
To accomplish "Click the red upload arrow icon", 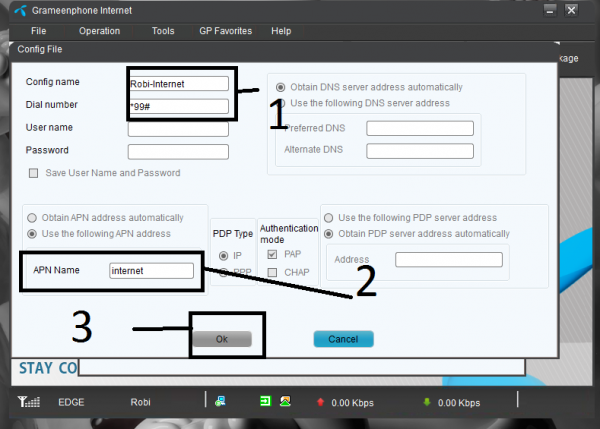I will [321, 402].
